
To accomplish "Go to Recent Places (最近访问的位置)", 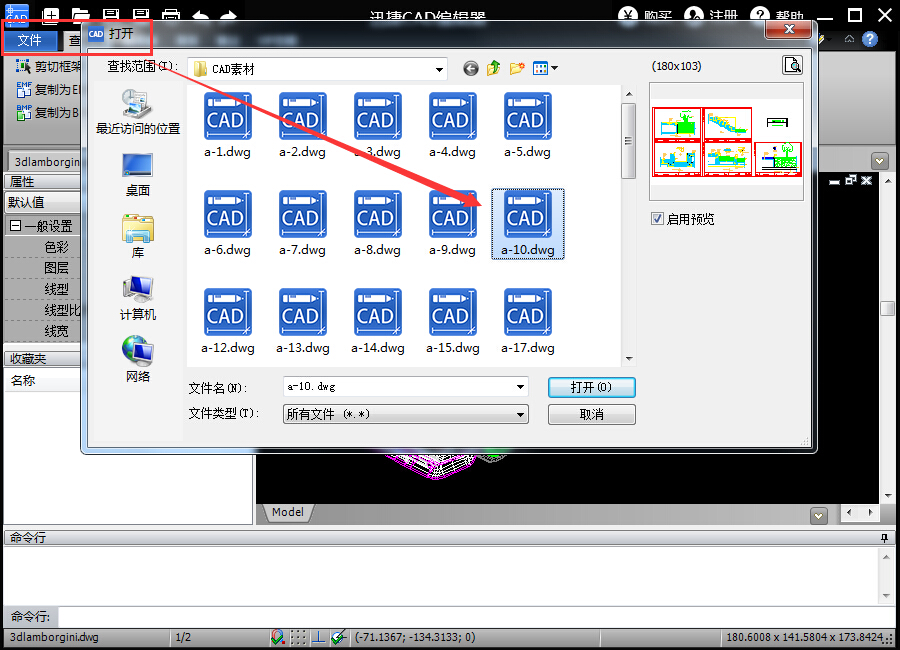I will point(138,113).
